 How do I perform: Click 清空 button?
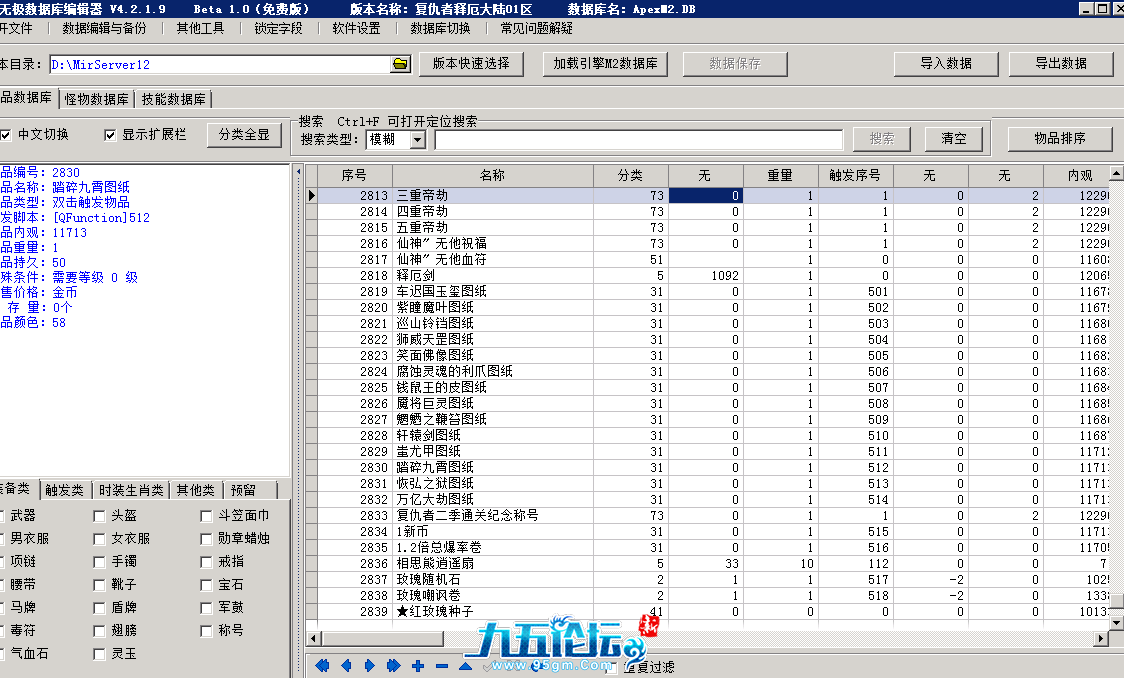(x=953, y=139)
